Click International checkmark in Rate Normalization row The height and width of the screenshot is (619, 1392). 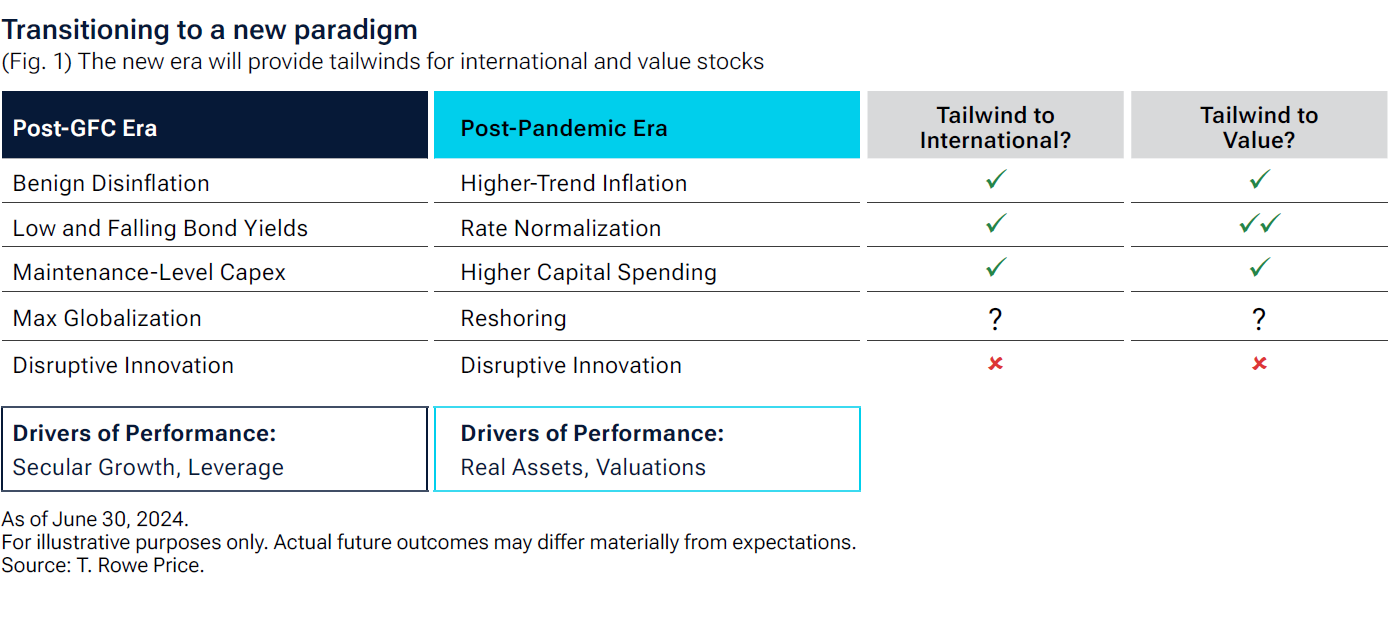(995, 224)
